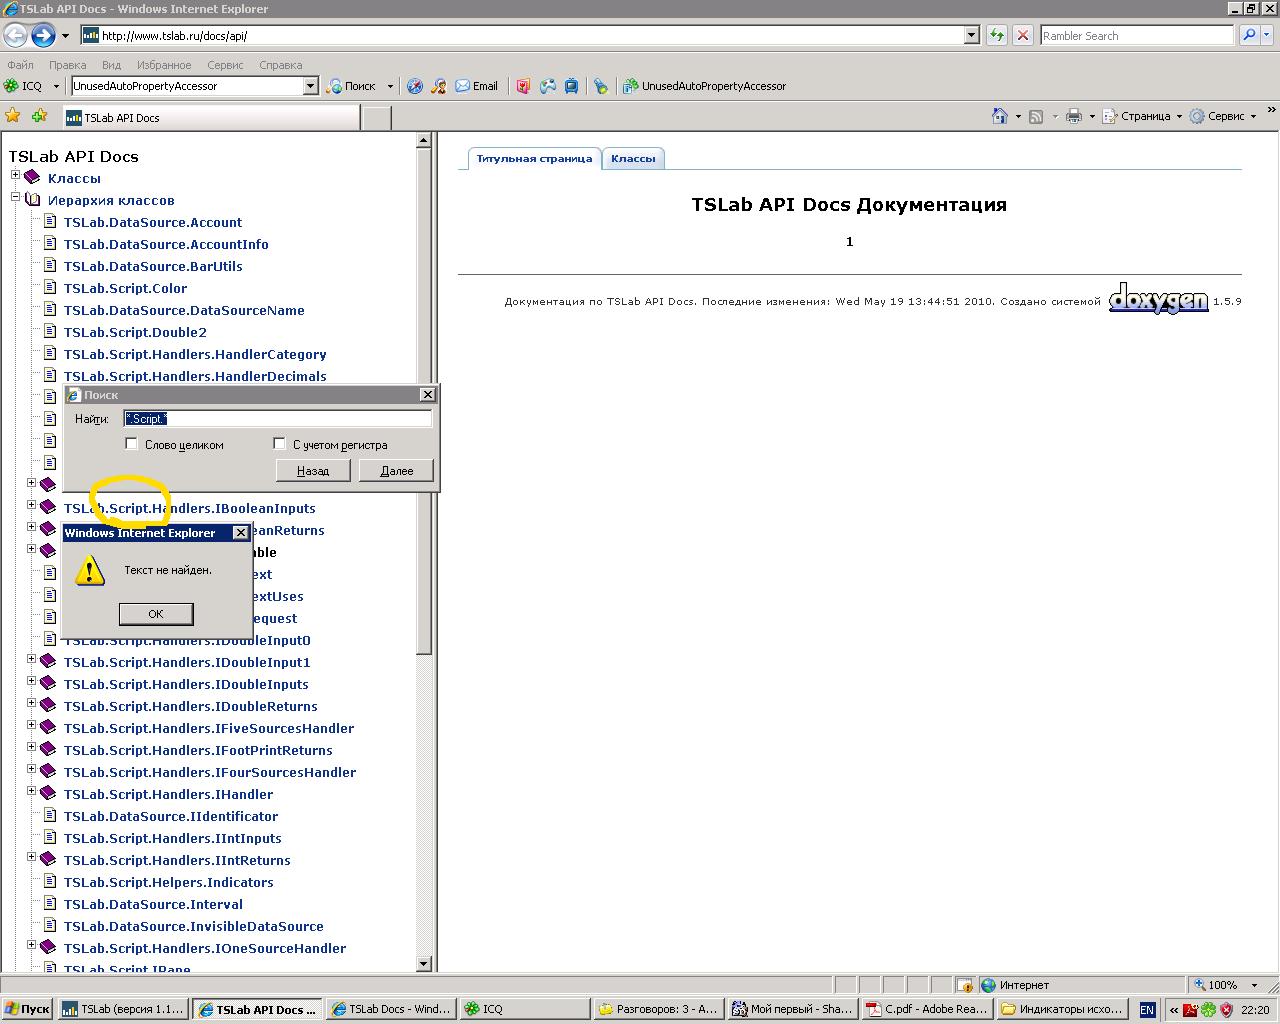Click OK in the 'Текст не найден' dialog
This screenshot has width=1280, height=1024.
[156, 614]
